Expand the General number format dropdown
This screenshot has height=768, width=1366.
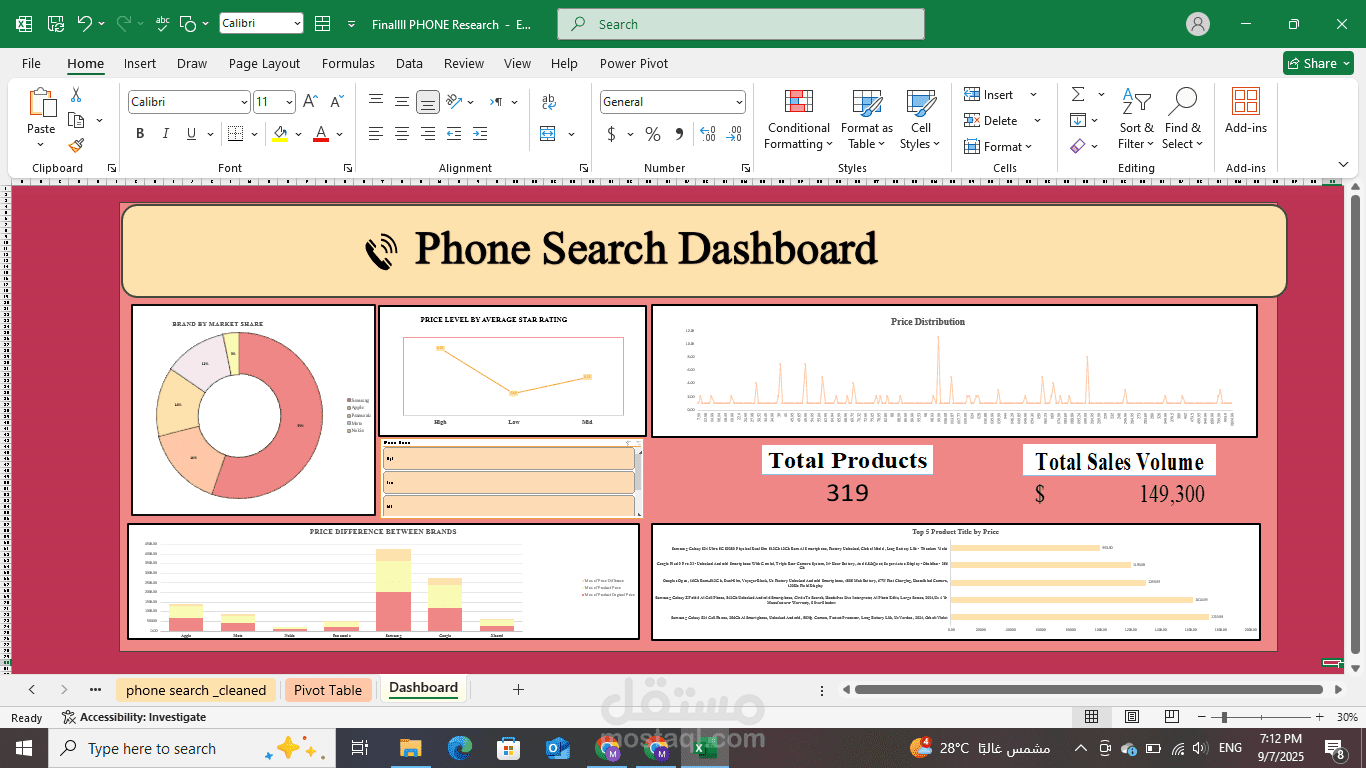[x=739, y=102]
